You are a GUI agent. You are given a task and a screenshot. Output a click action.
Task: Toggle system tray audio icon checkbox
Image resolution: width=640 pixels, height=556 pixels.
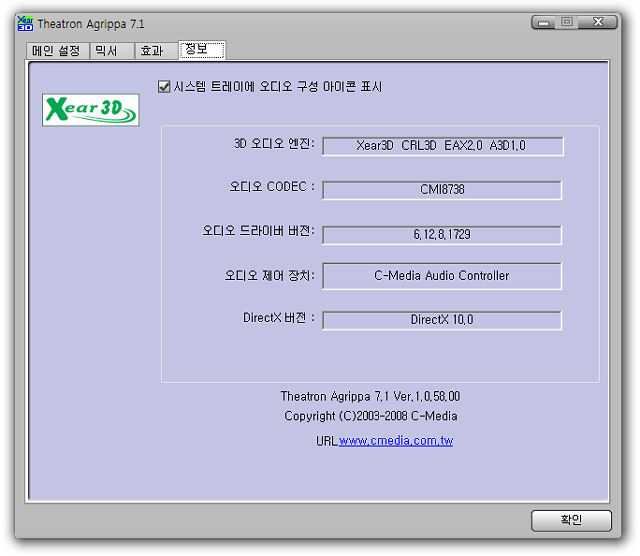164,87
